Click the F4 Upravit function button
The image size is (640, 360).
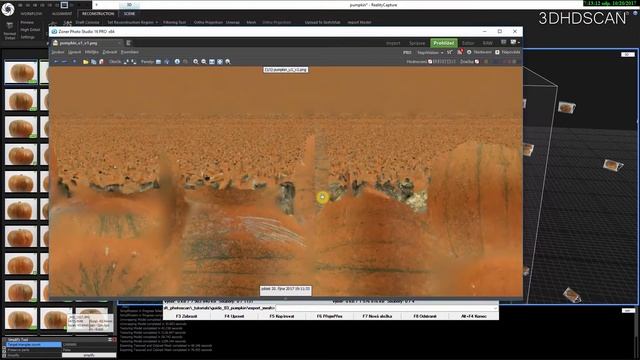(234, 316)
